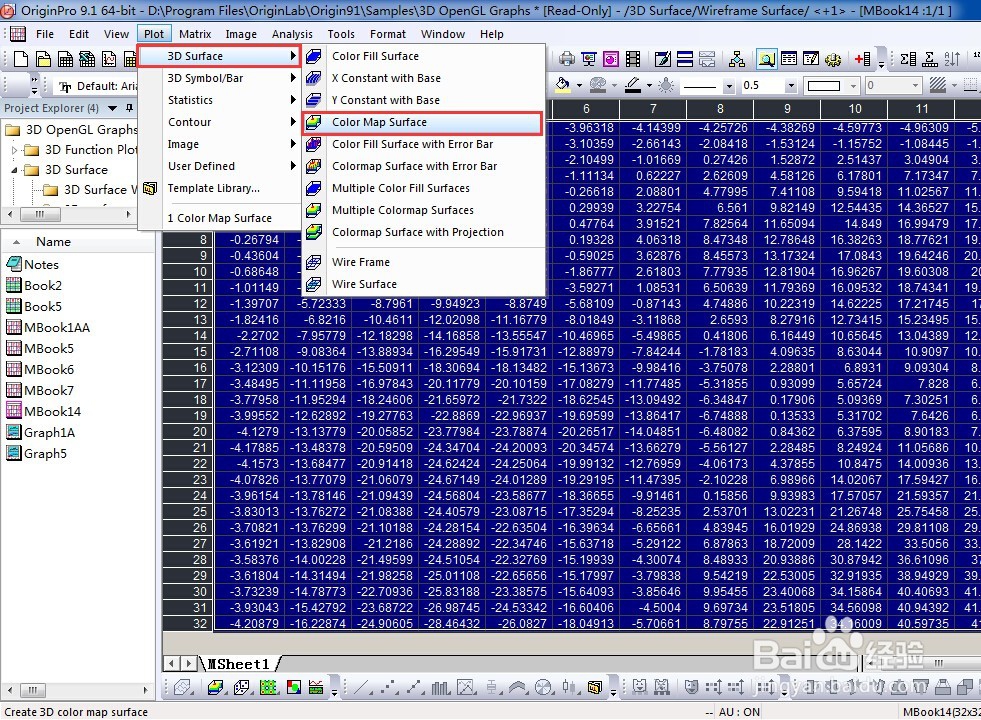Open the Project Explorer panel dropdown arrow
Image resolution: width=981 pixels, height=720 pixels.
(x=113, y=108)
